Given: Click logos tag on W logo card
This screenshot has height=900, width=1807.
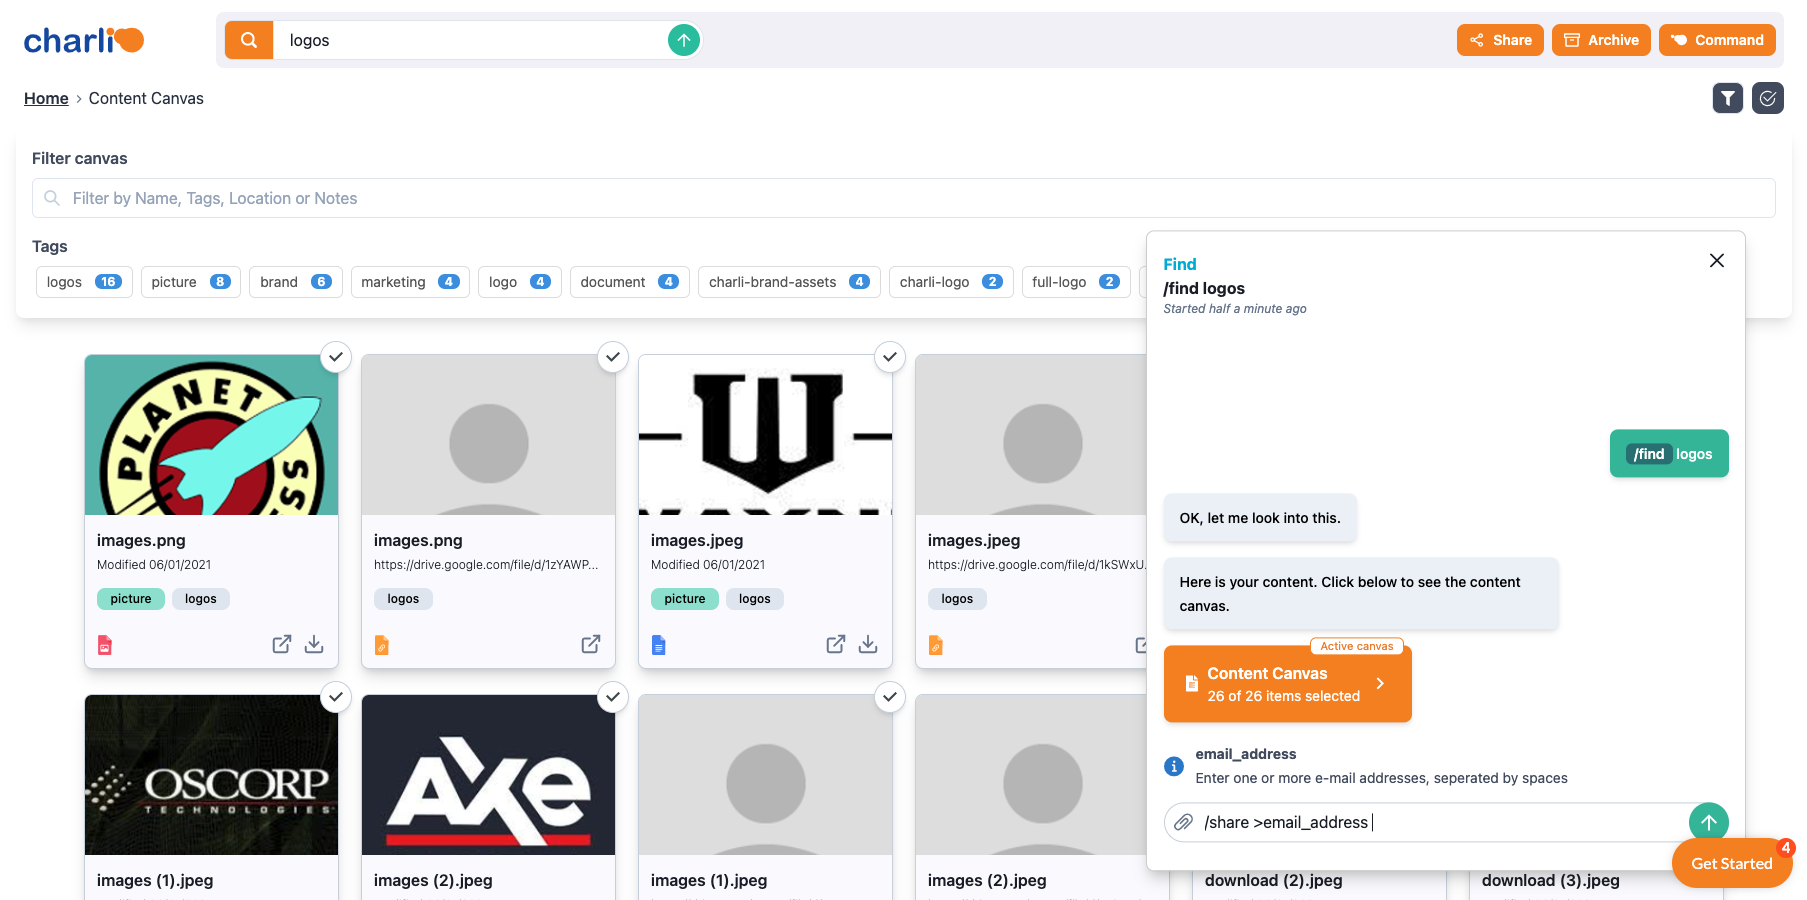Looking at the screenshot, I should tap(755, 599).
